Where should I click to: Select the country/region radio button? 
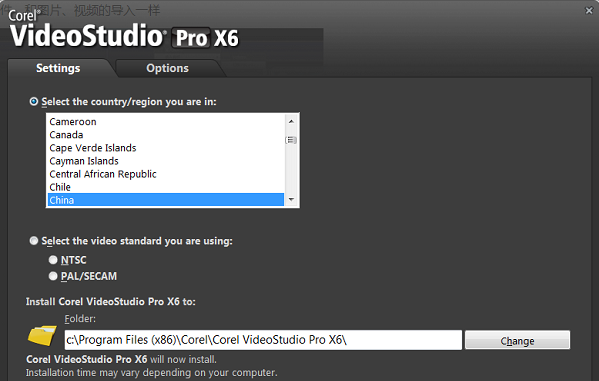click(34, 102)
